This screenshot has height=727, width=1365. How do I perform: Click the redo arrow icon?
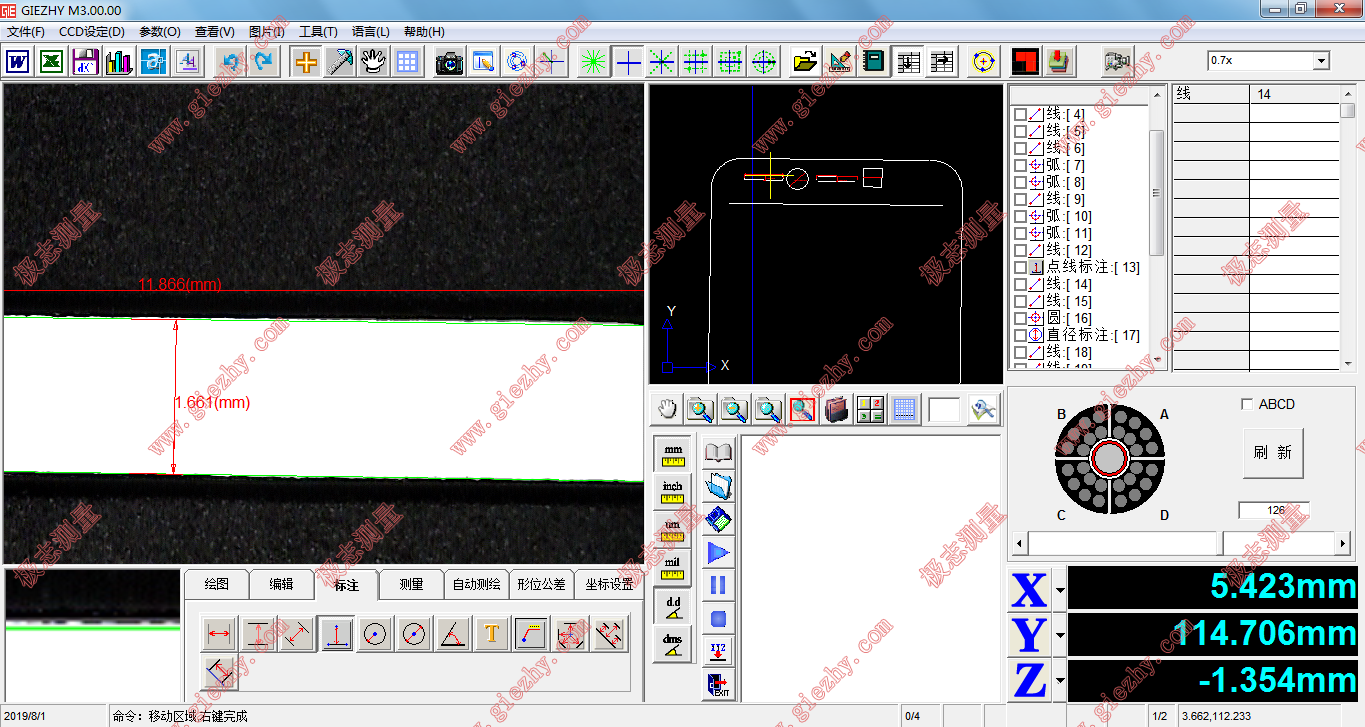tap(263, 62)
